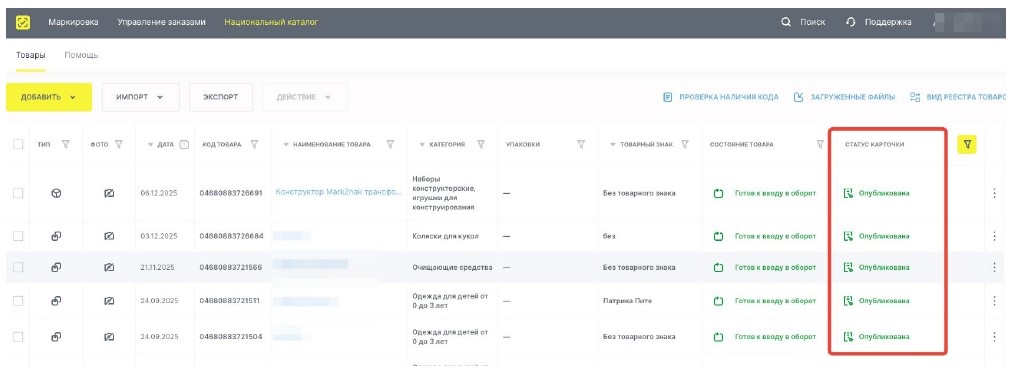
Task: Switch to the Помощь tab
Action: (81, 55)
